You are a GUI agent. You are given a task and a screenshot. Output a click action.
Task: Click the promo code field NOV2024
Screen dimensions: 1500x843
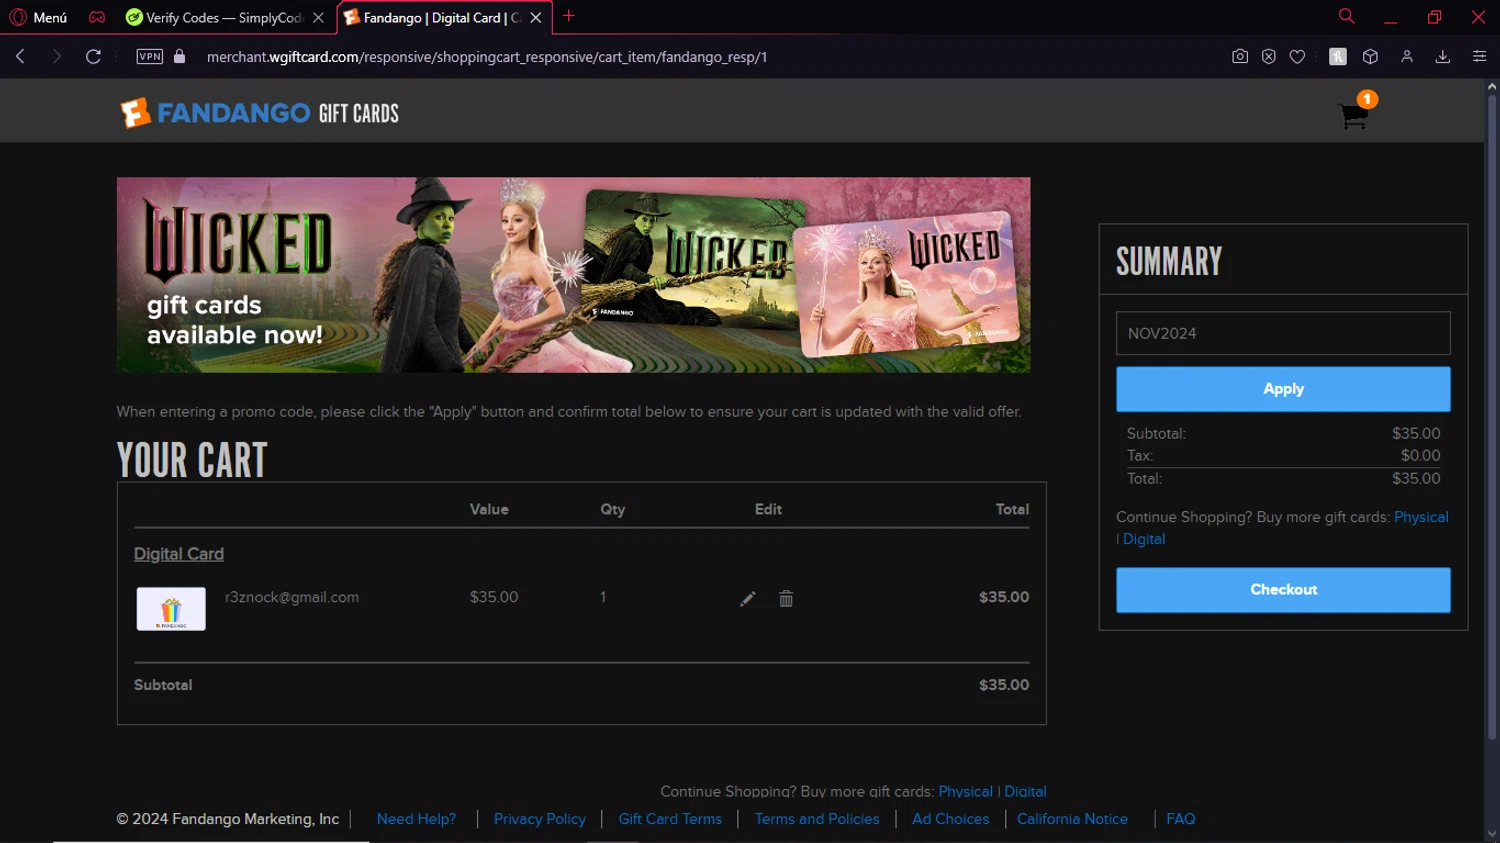[1283, 333]
